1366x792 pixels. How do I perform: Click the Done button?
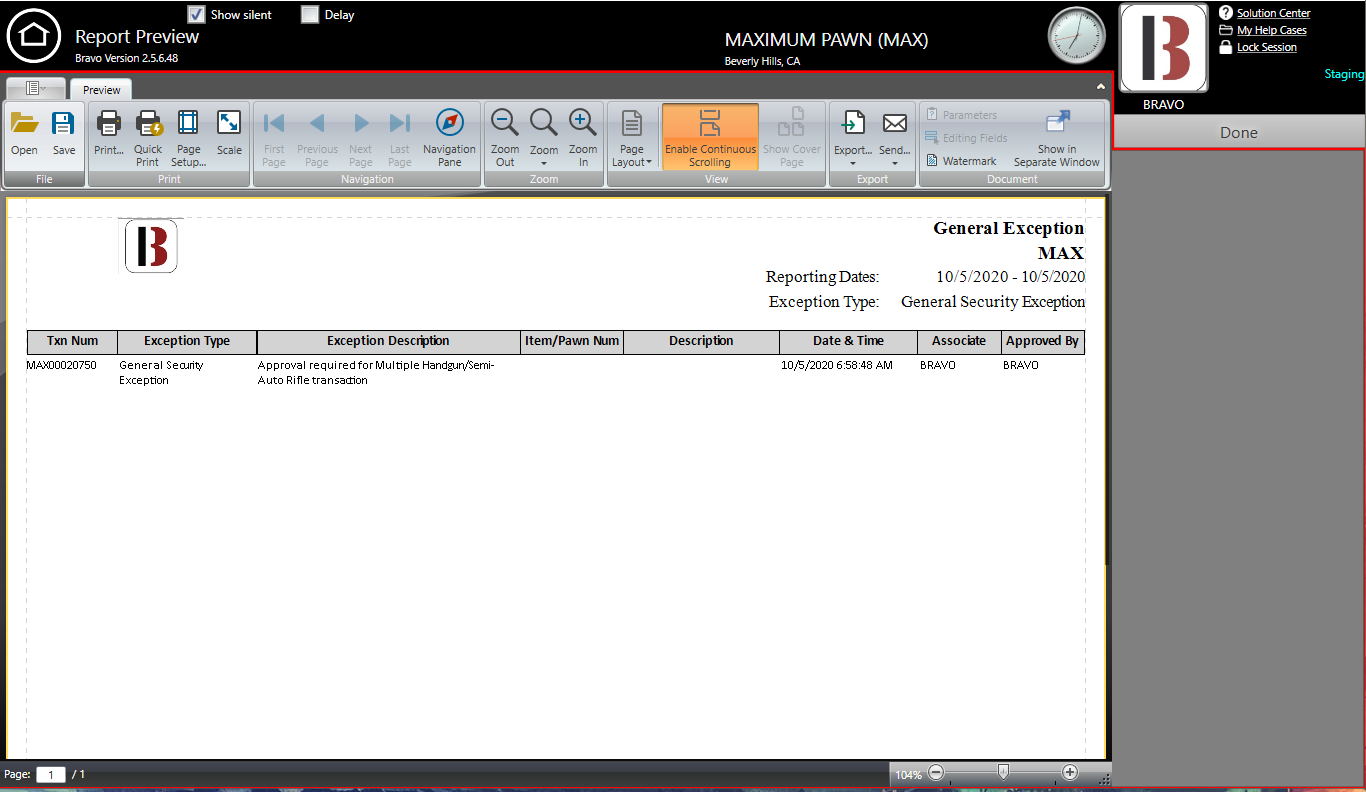1238,133
